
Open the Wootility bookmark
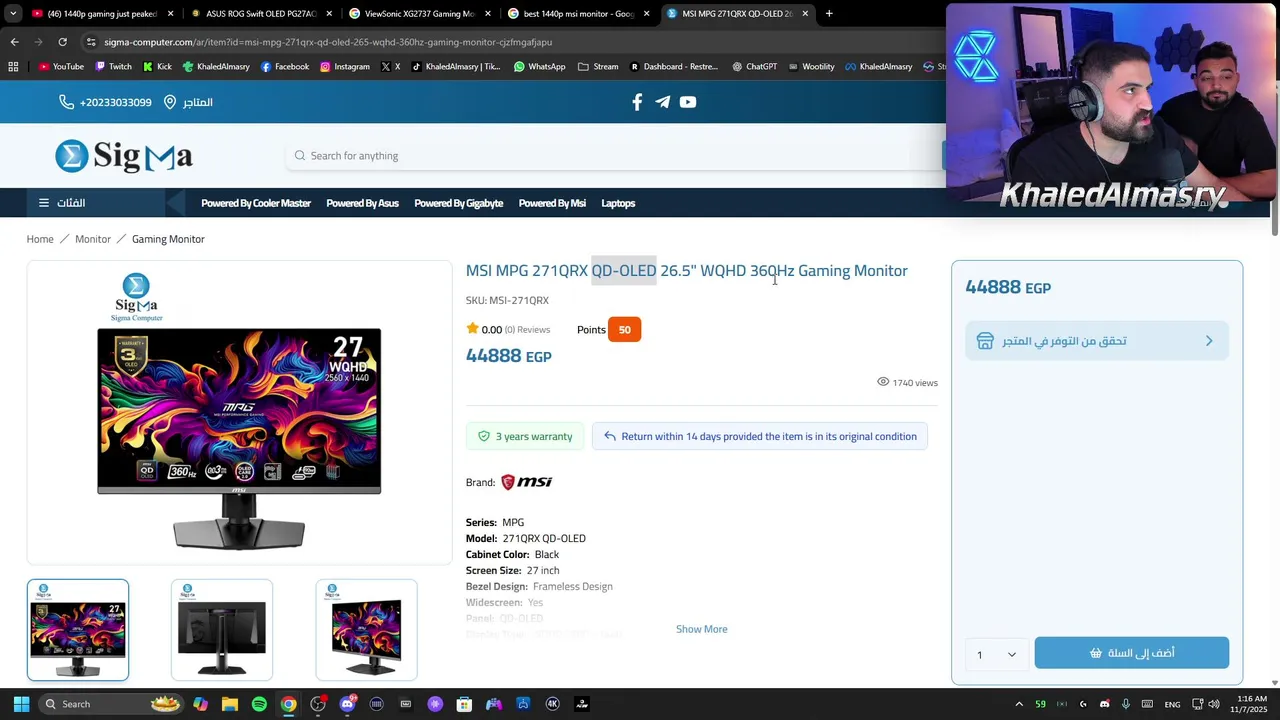click(811, 67)
